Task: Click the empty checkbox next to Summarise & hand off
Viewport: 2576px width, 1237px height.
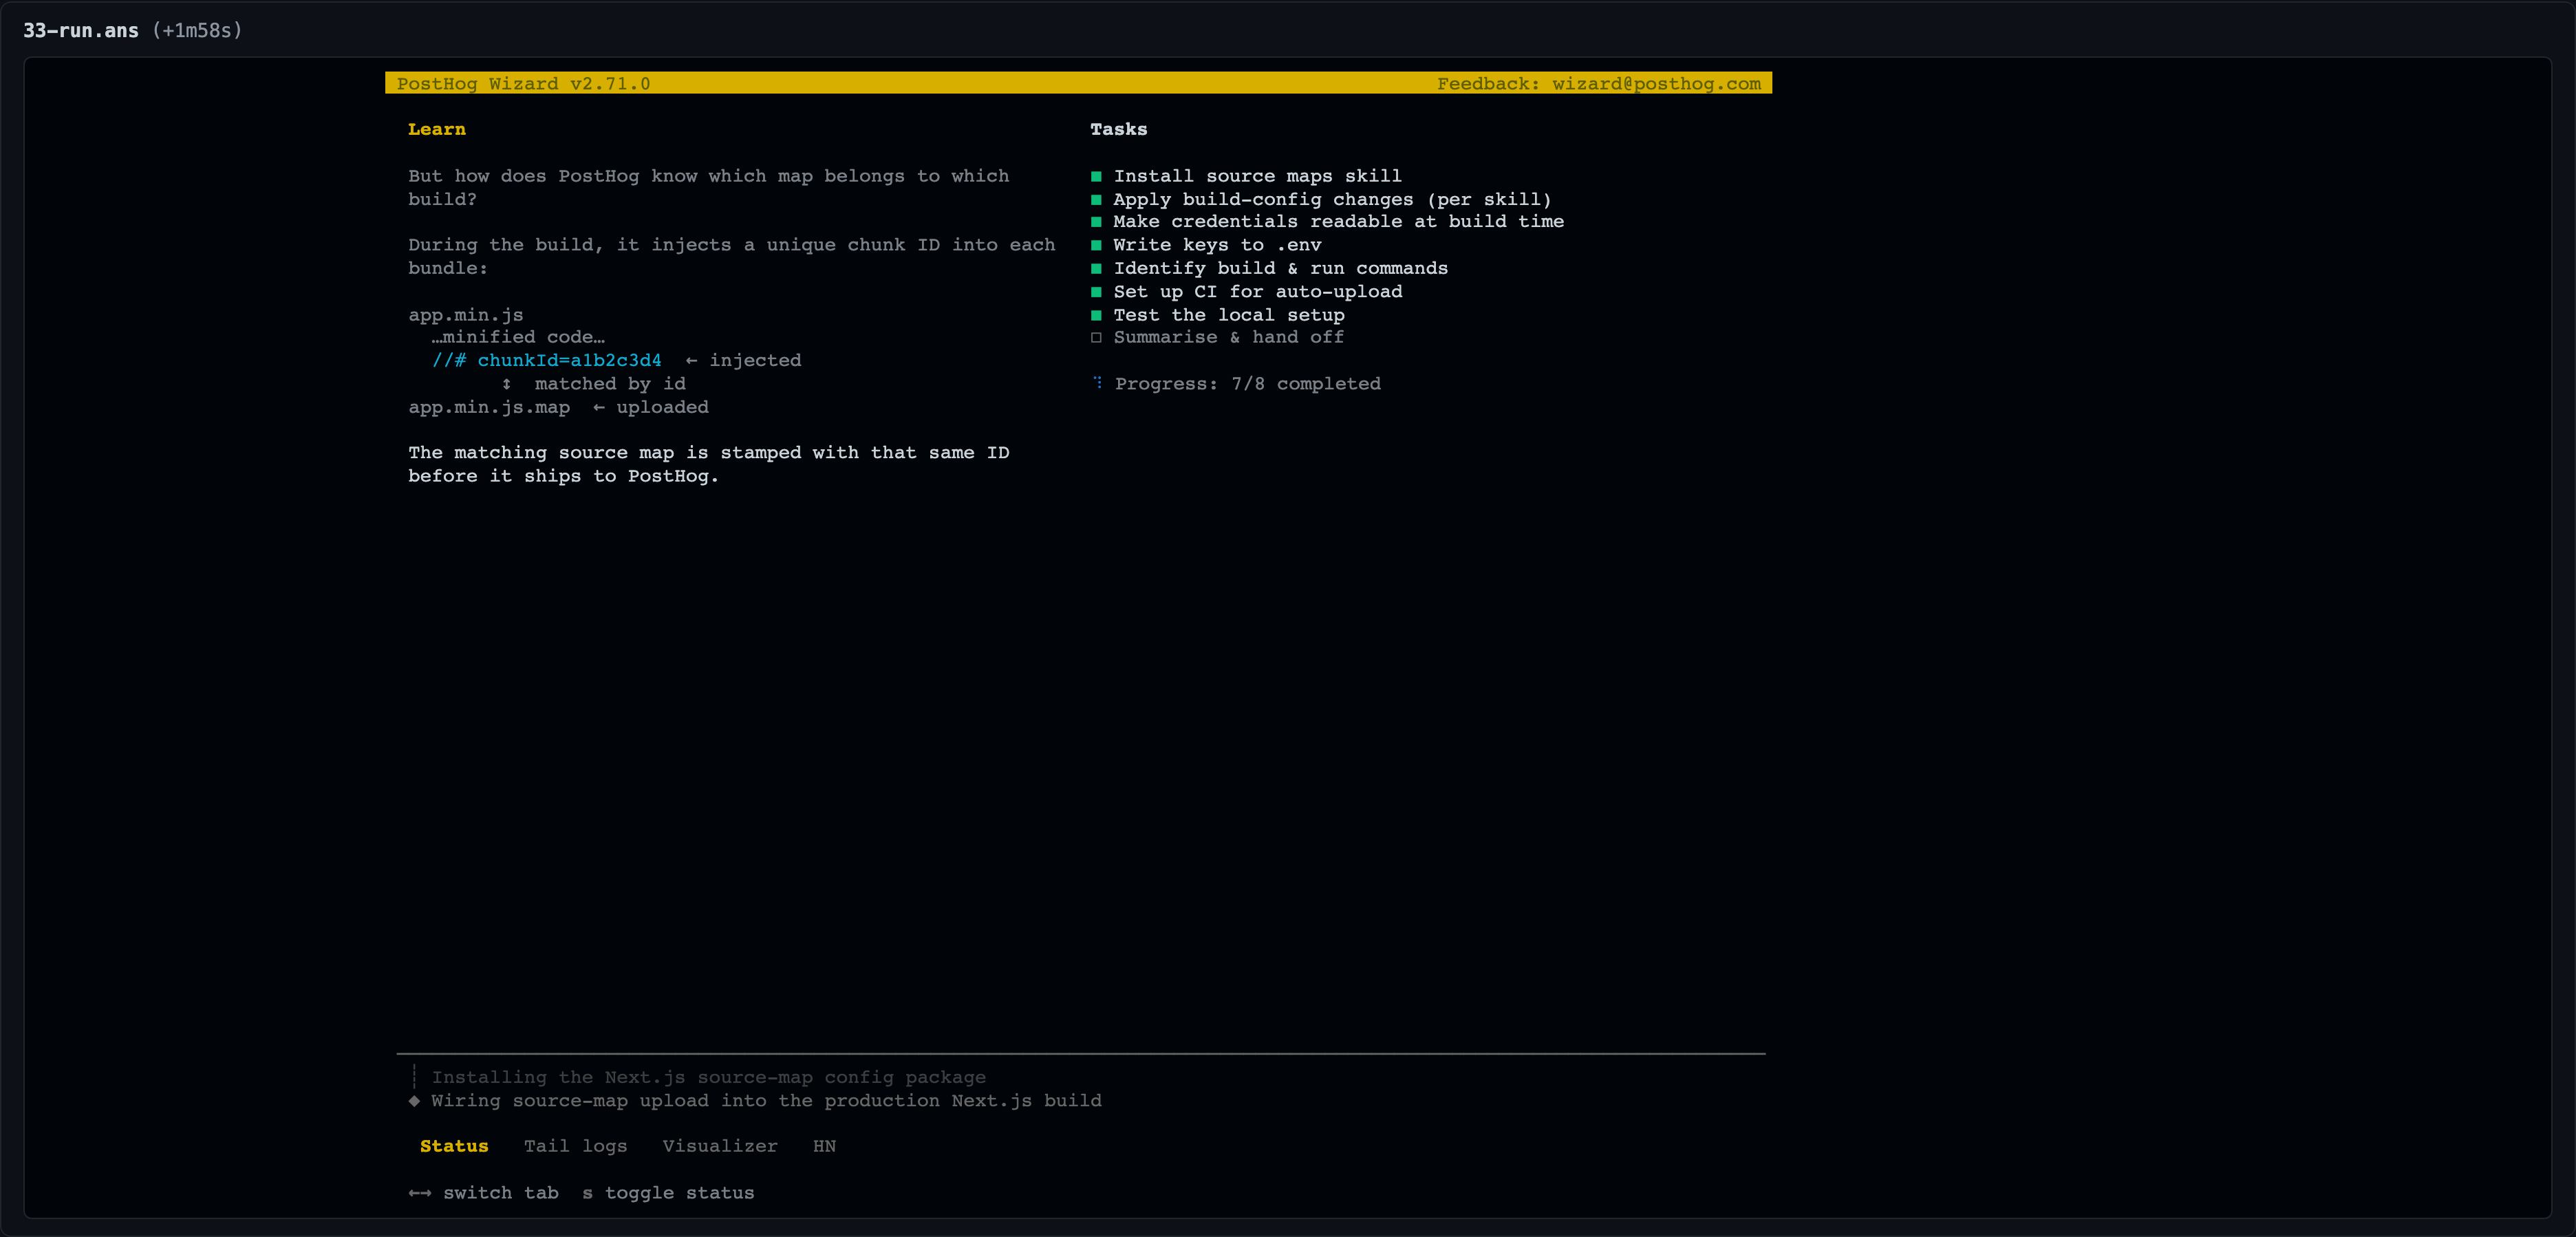Action: coord(1096,338)
